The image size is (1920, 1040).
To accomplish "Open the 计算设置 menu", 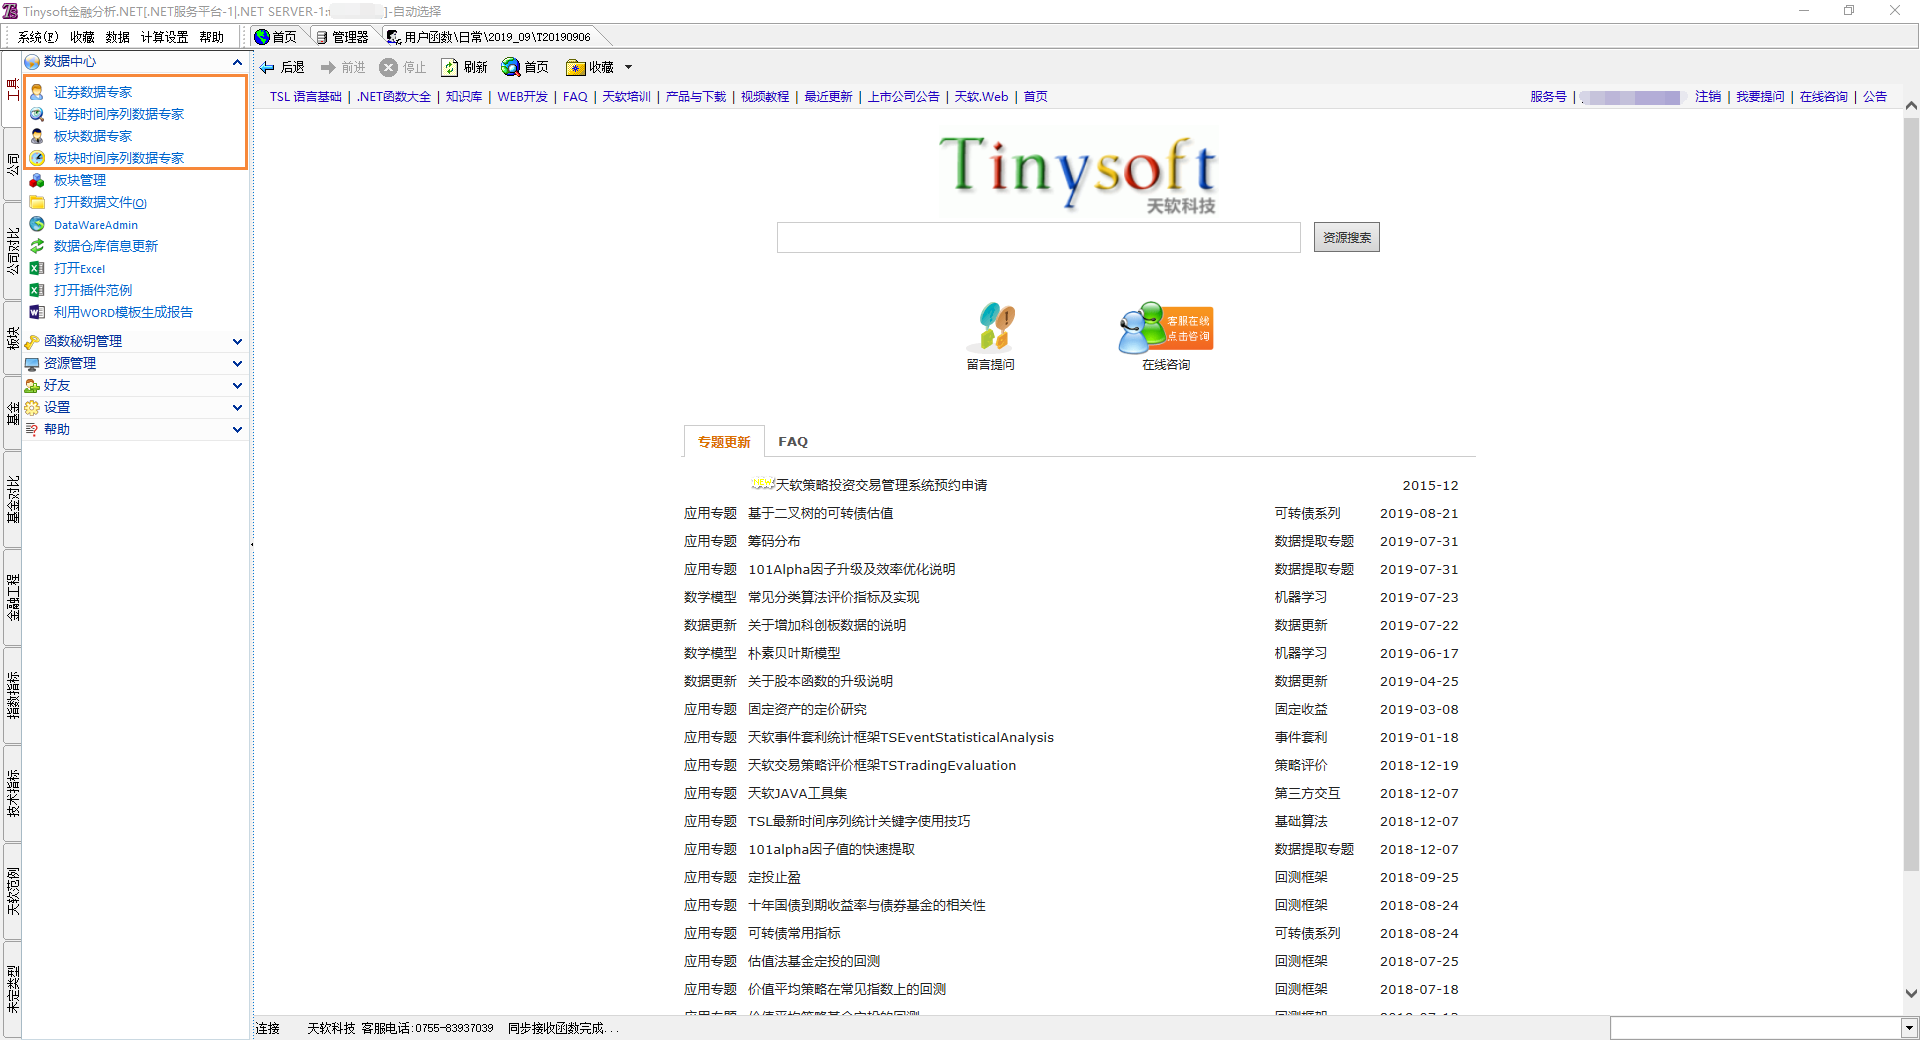I will (164, 37).
